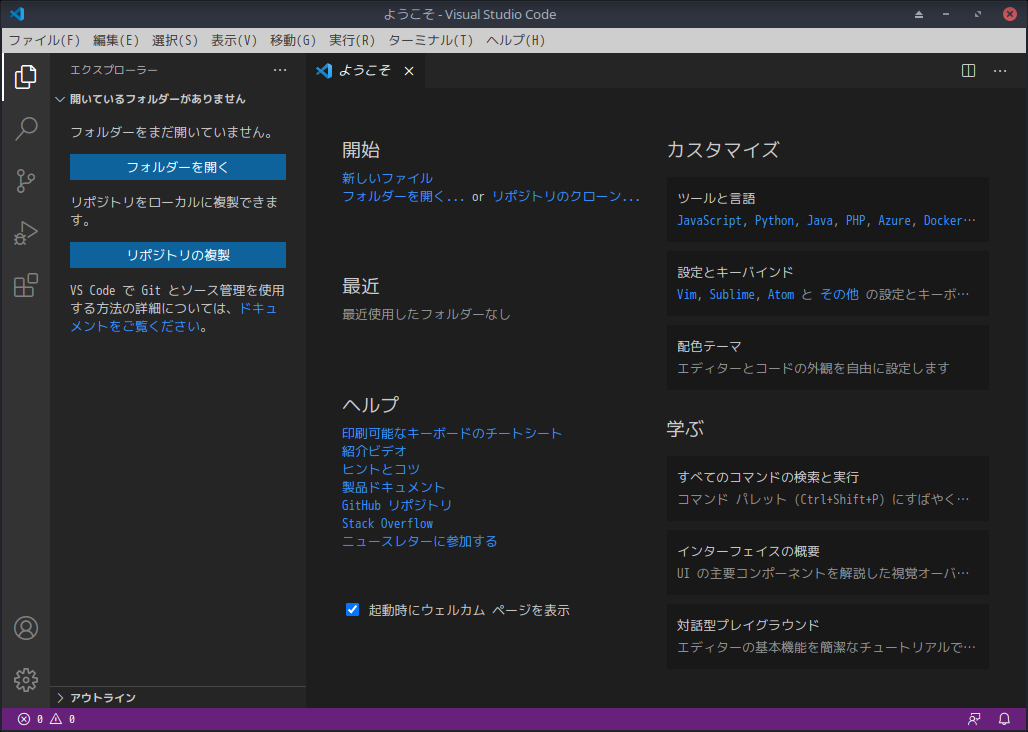Image resolution: width=1028 pixels, height=732 pixels.
Task: Click the Azure tools link
Action: click(x=894, y=221)
